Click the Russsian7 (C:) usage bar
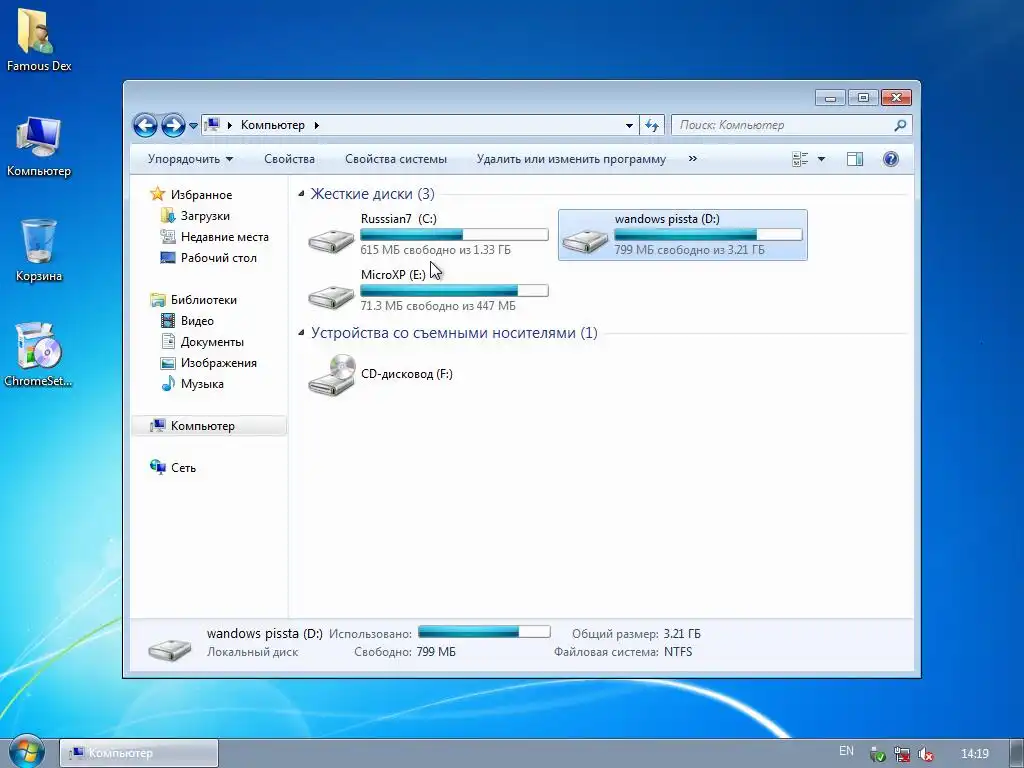 click(x=454, y=234)
